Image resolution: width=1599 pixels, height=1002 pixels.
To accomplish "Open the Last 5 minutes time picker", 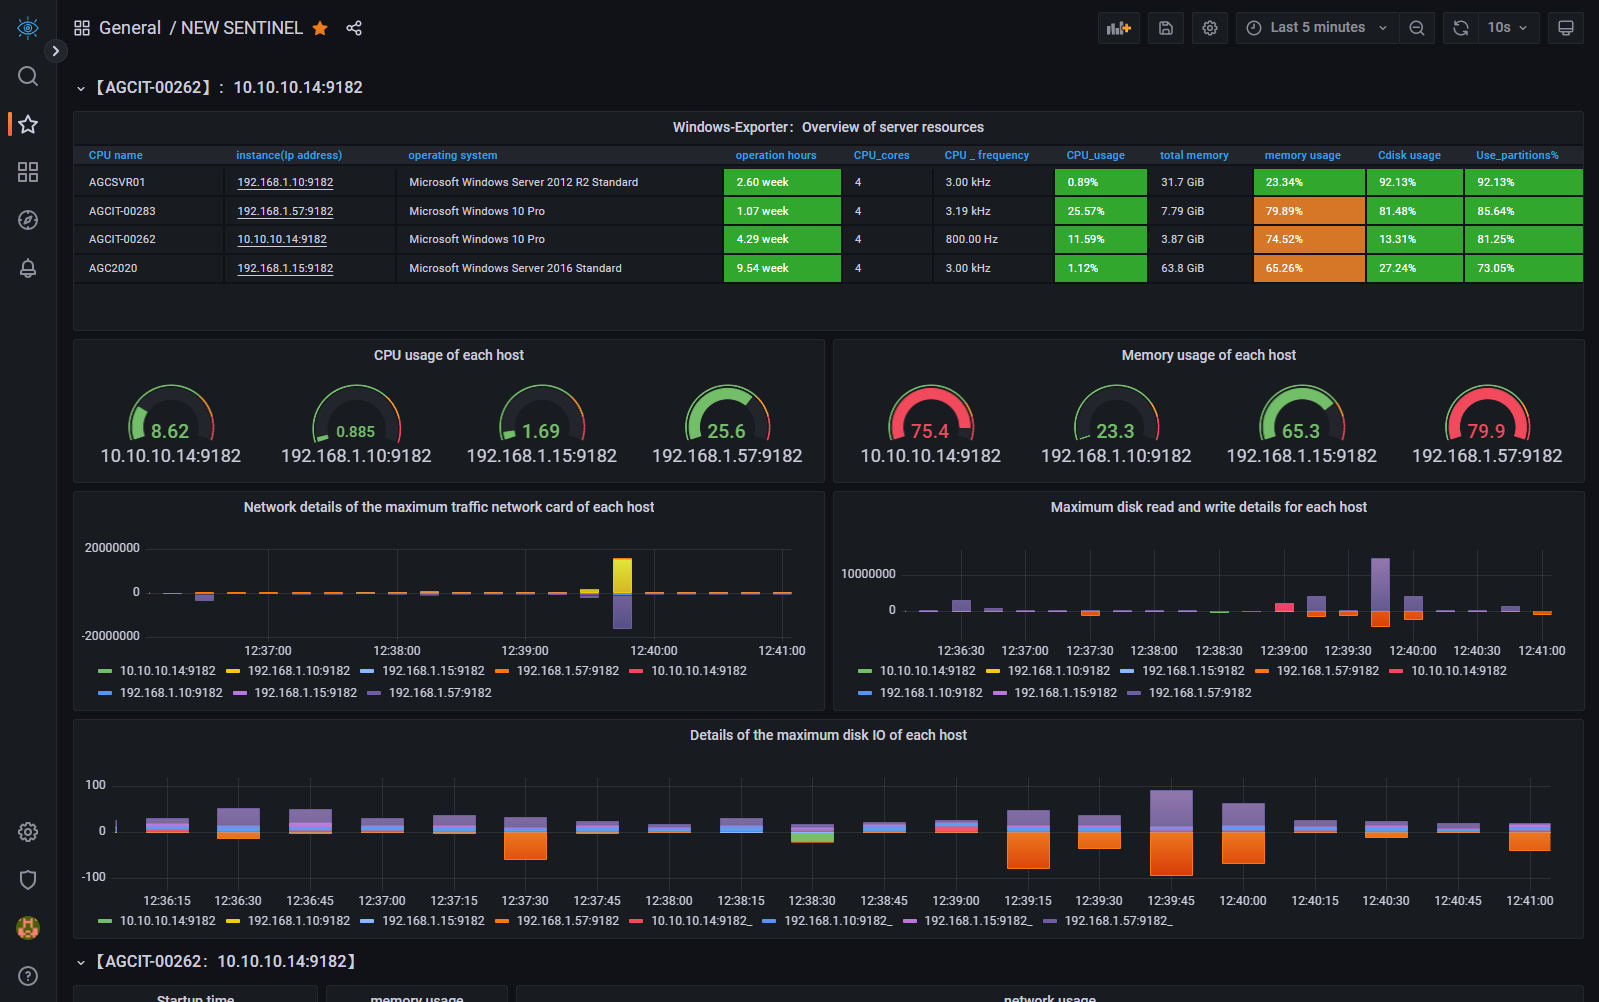I will point(1317,28).
